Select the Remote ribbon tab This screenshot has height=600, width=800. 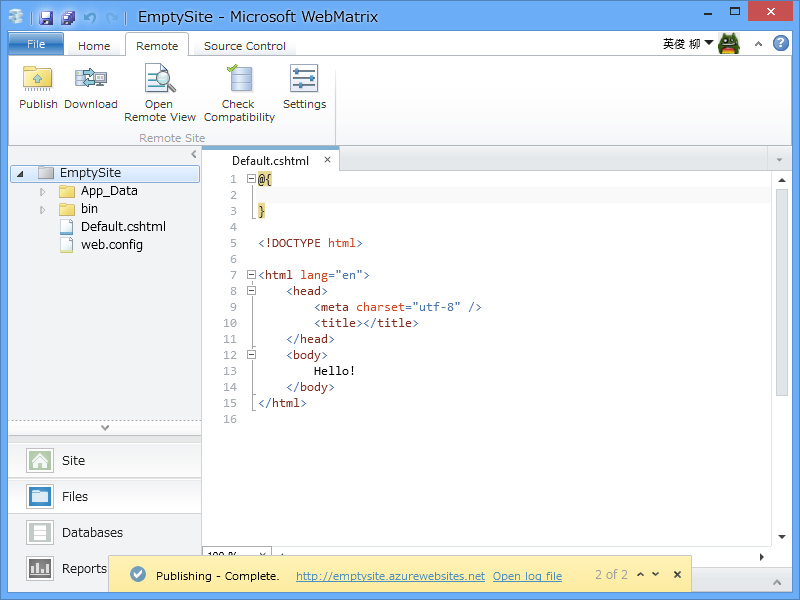(157, 46)
